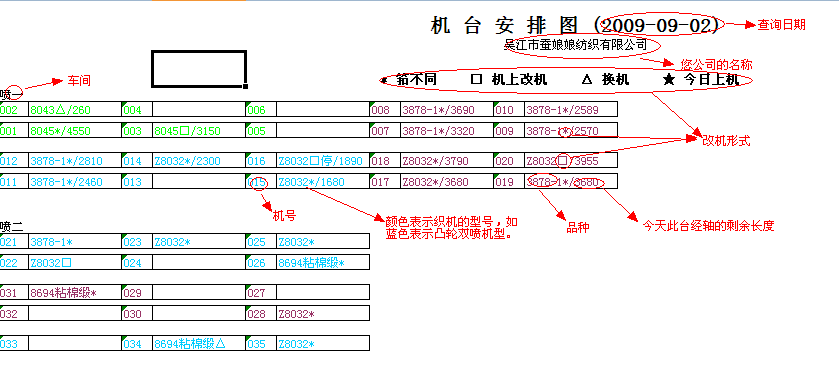Click the empty cell next to machine 004

[199, 110]
